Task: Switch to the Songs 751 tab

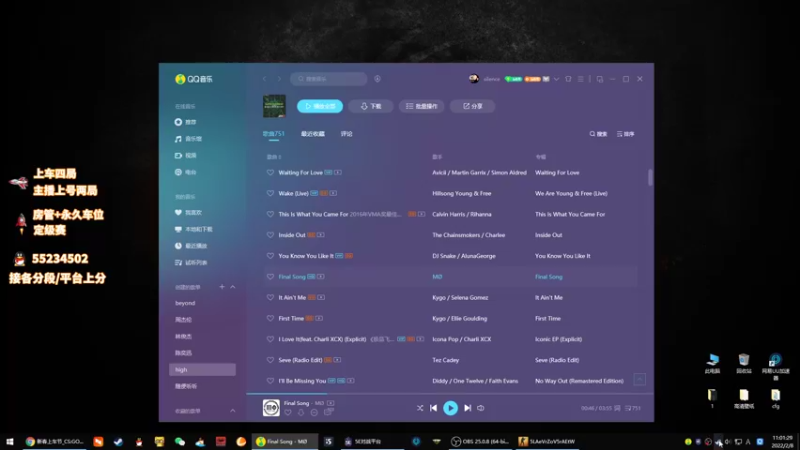Action: coord(273,134)
